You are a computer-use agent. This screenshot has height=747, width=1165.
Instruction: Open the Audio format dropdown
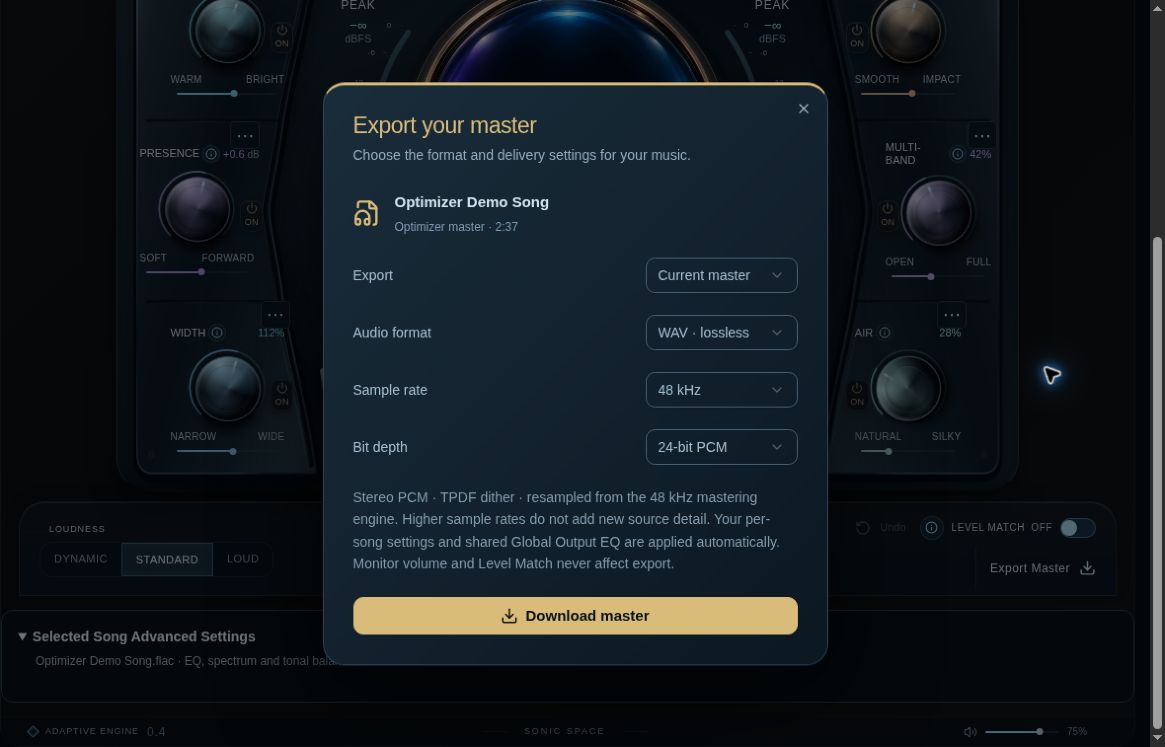point(721,332)
